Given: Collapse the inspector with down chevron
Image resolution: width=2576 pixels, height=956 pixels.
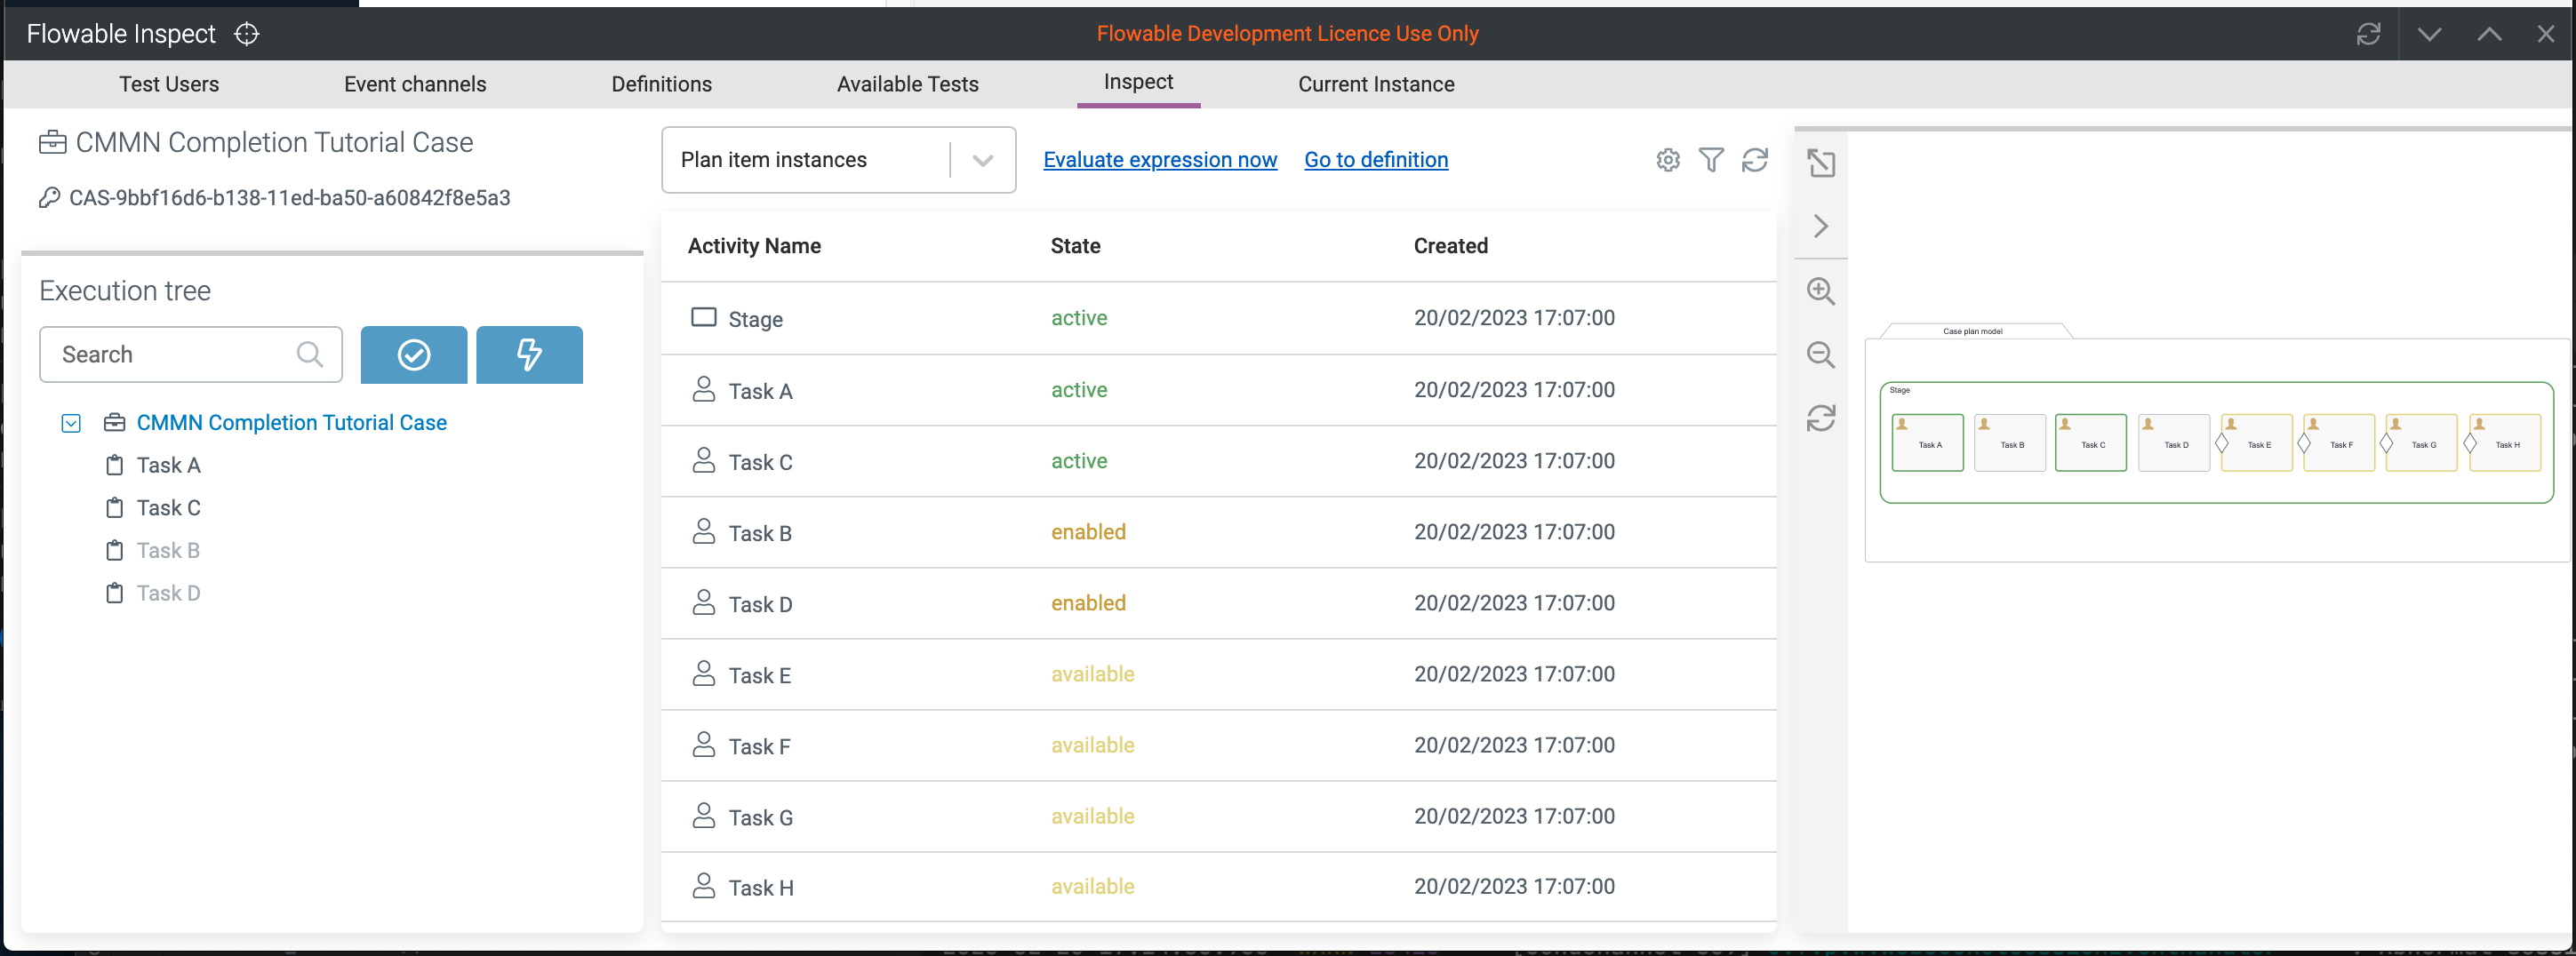Looking at the screenshot, I should tap(2429, 34).
